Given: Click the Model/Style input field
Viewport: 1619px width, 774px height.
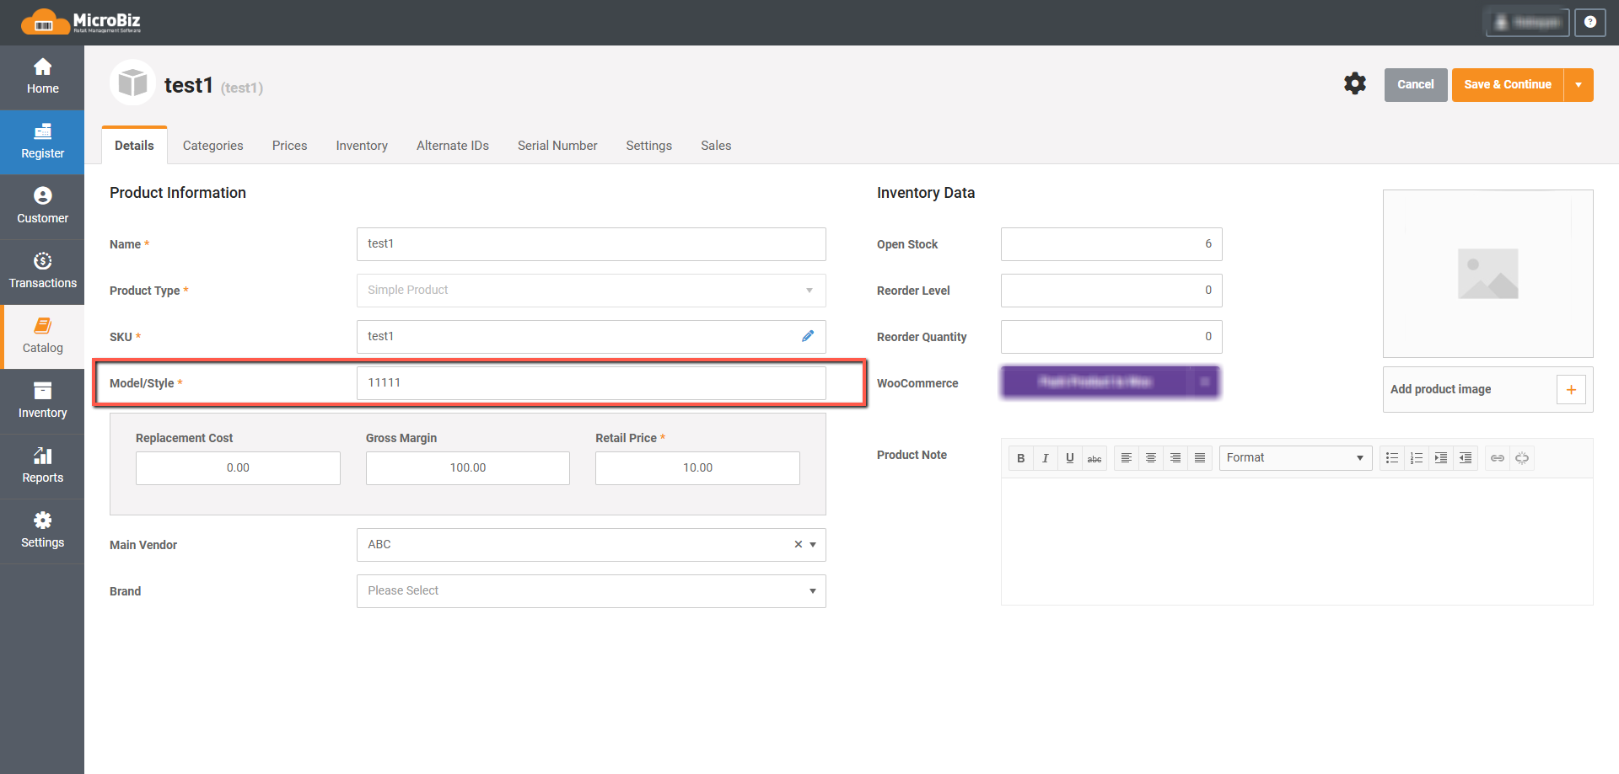Looking at the screenshot, I should [x=591, y=383].
